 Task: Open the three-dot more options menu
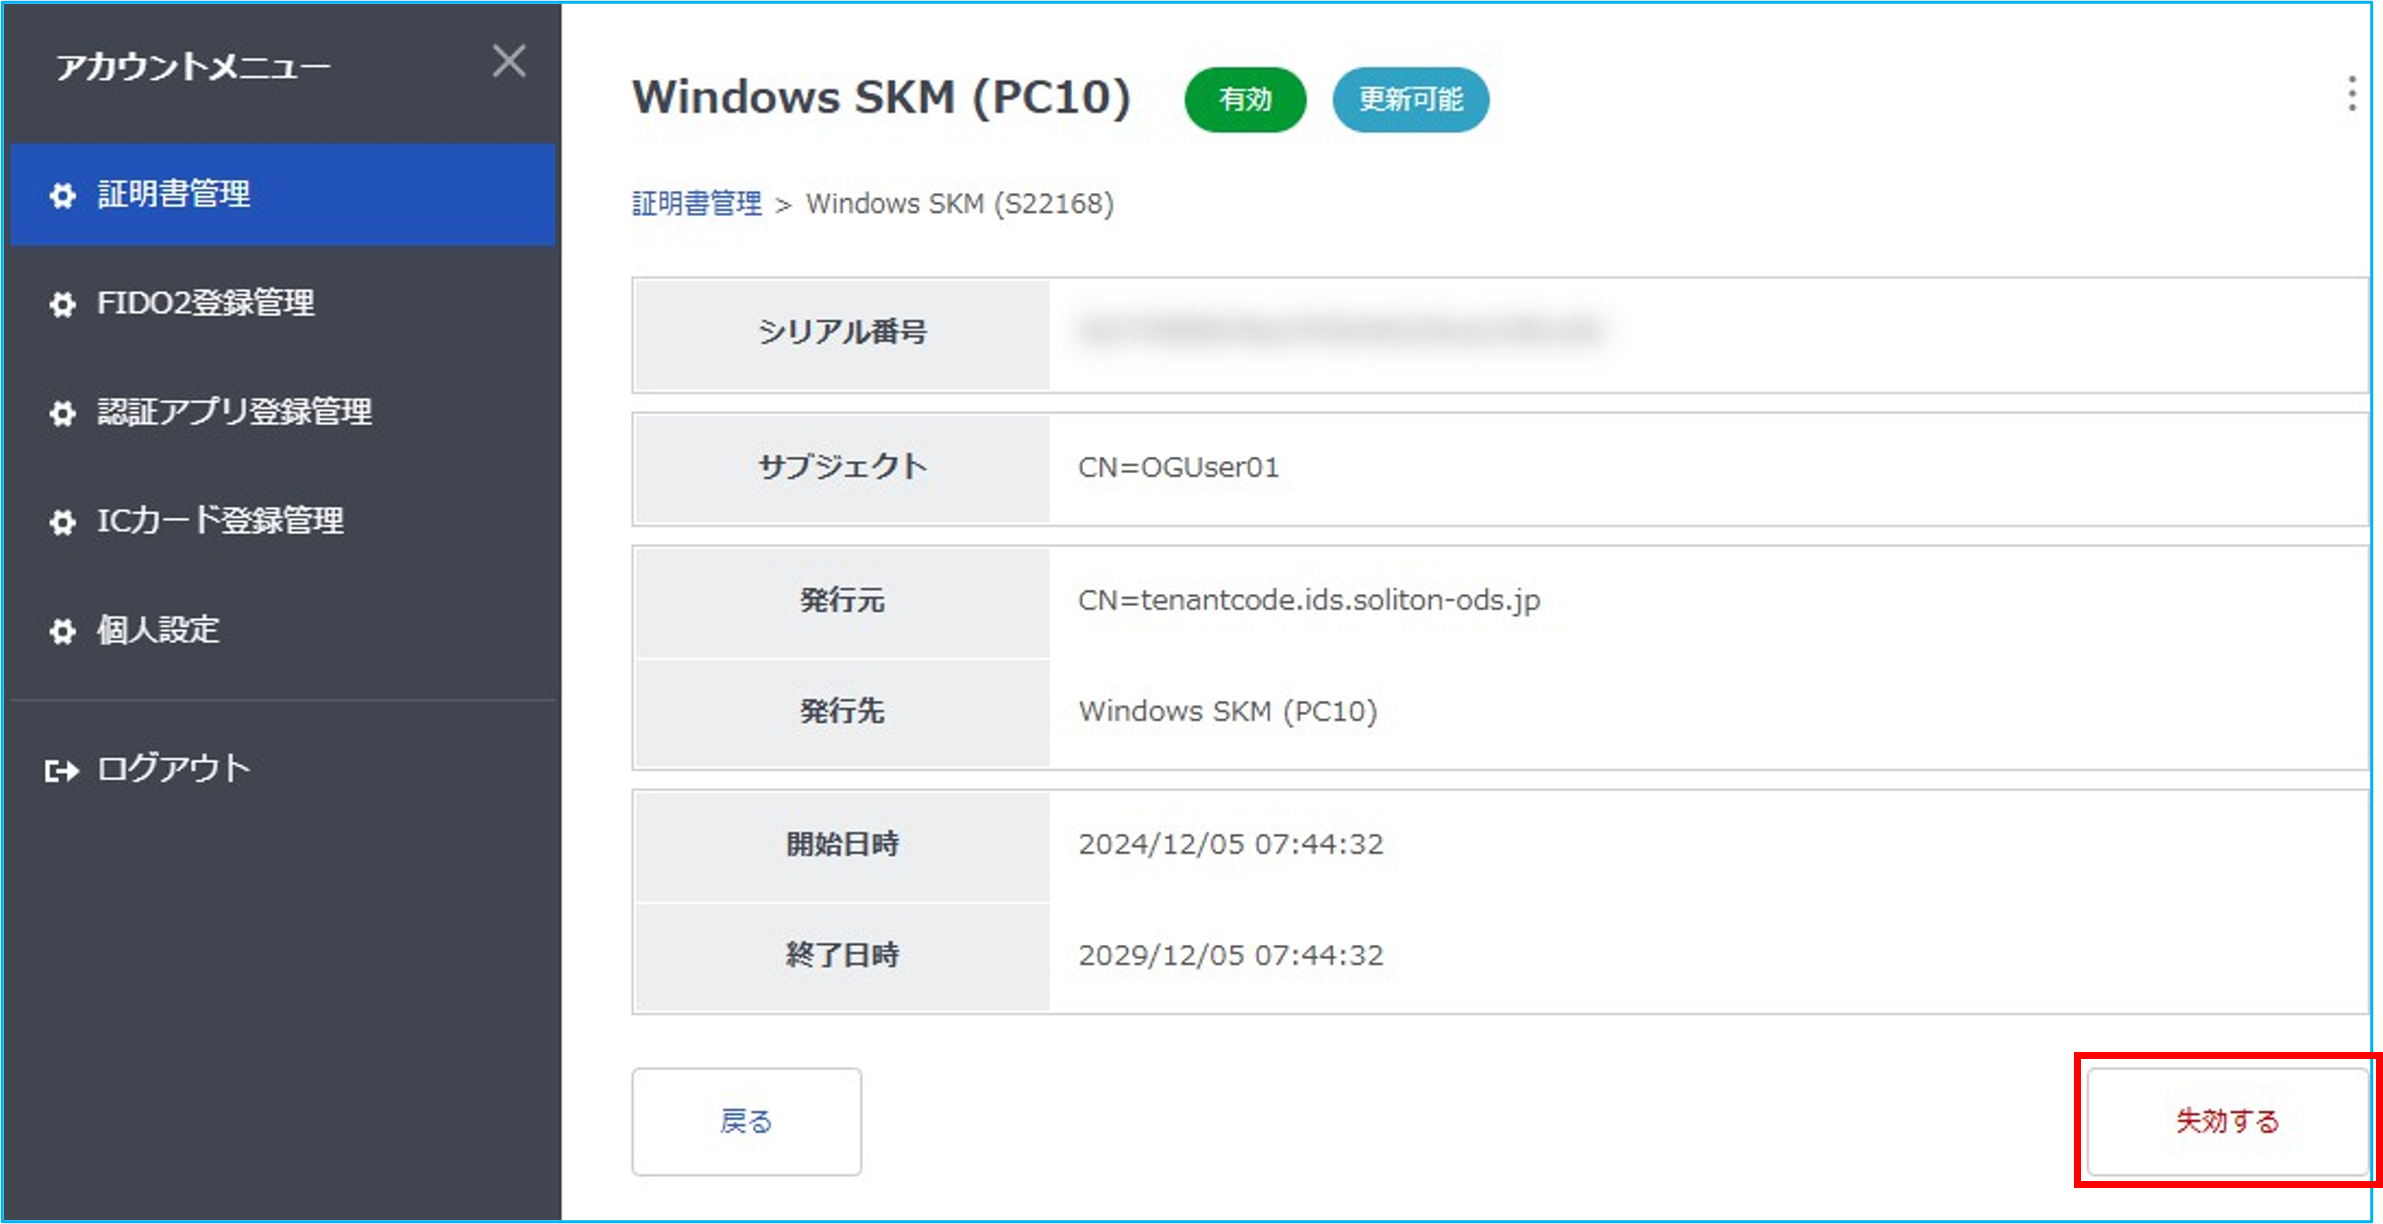2351,94
